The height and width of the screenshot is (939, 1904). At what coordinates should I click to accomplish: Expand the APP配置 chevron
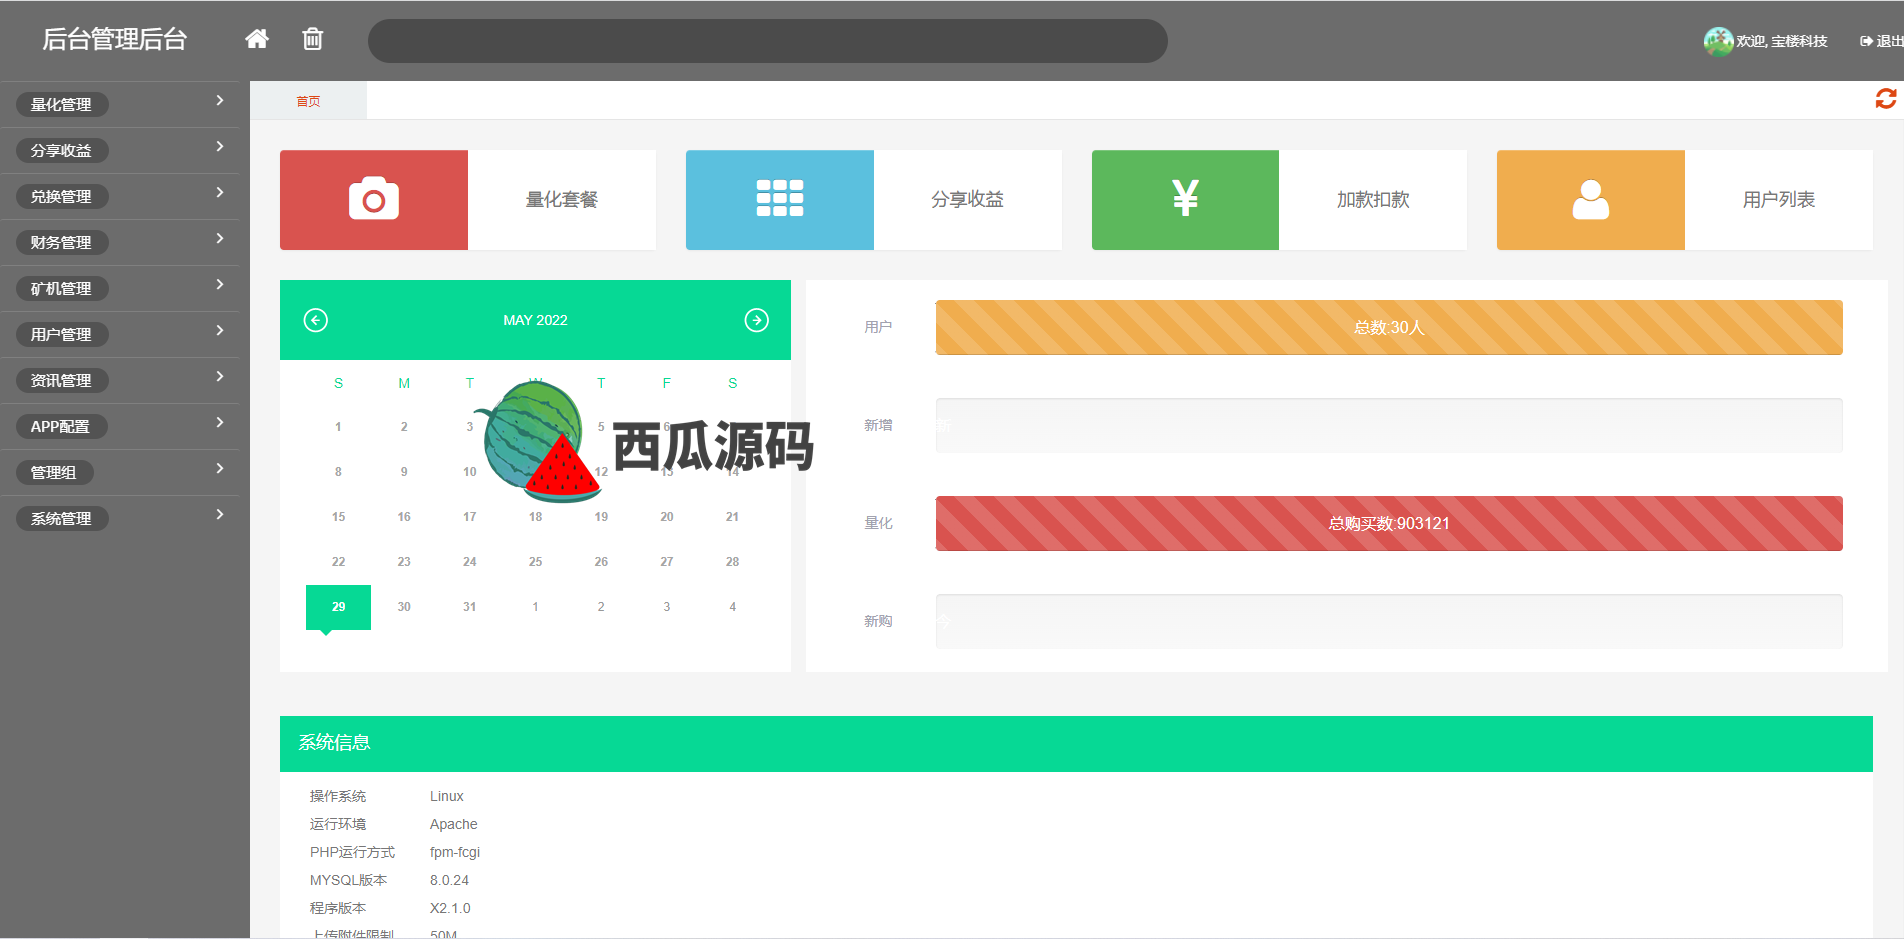(220, 423)
